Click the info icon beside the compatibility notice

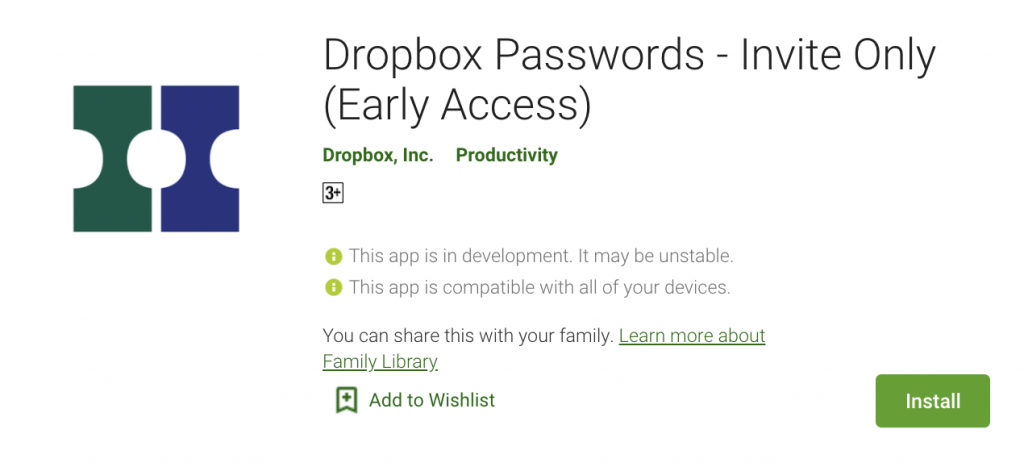pyautogui.click(x=333, y=288)
